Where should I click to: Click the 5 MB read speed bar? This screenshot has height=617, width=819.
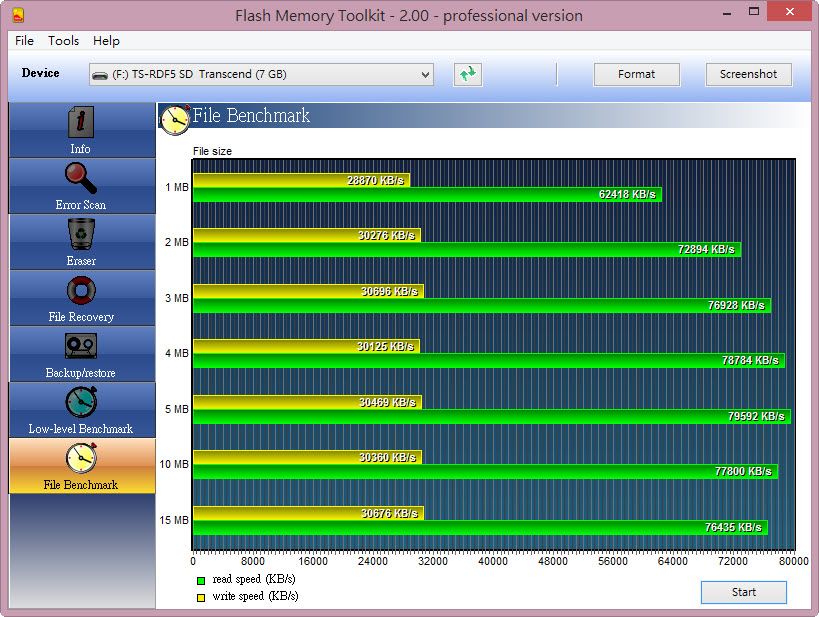coord(490,417)
